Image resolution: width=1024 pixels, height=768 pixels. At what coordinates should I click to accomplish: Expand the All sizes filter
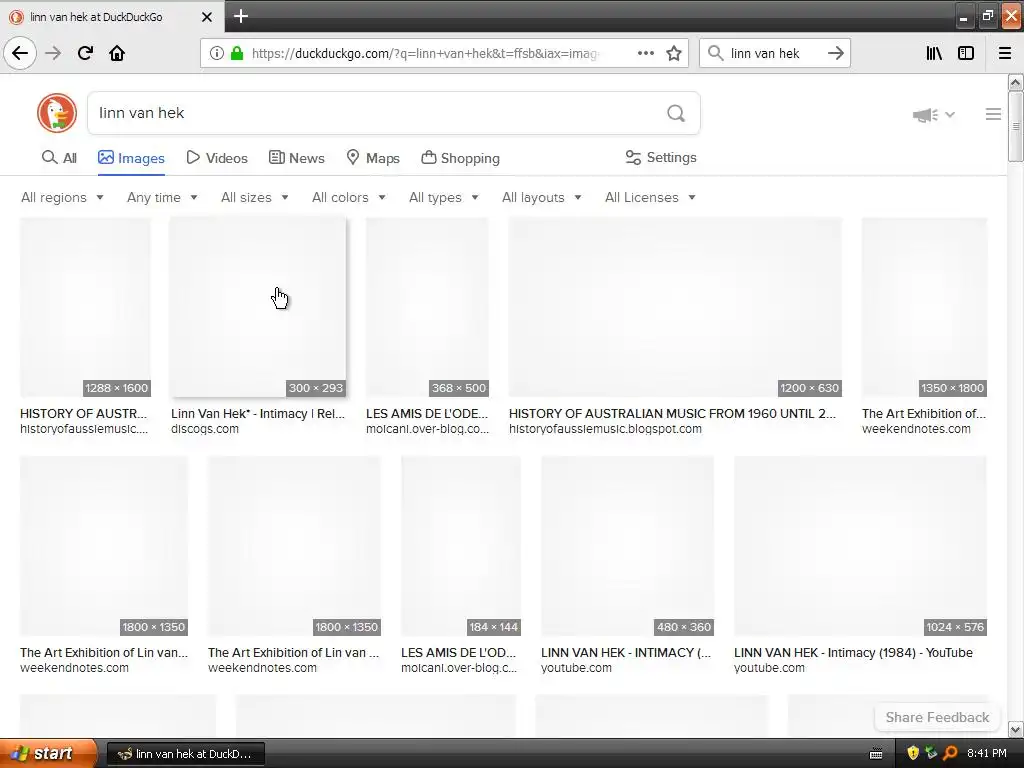(x=254, y=197)
